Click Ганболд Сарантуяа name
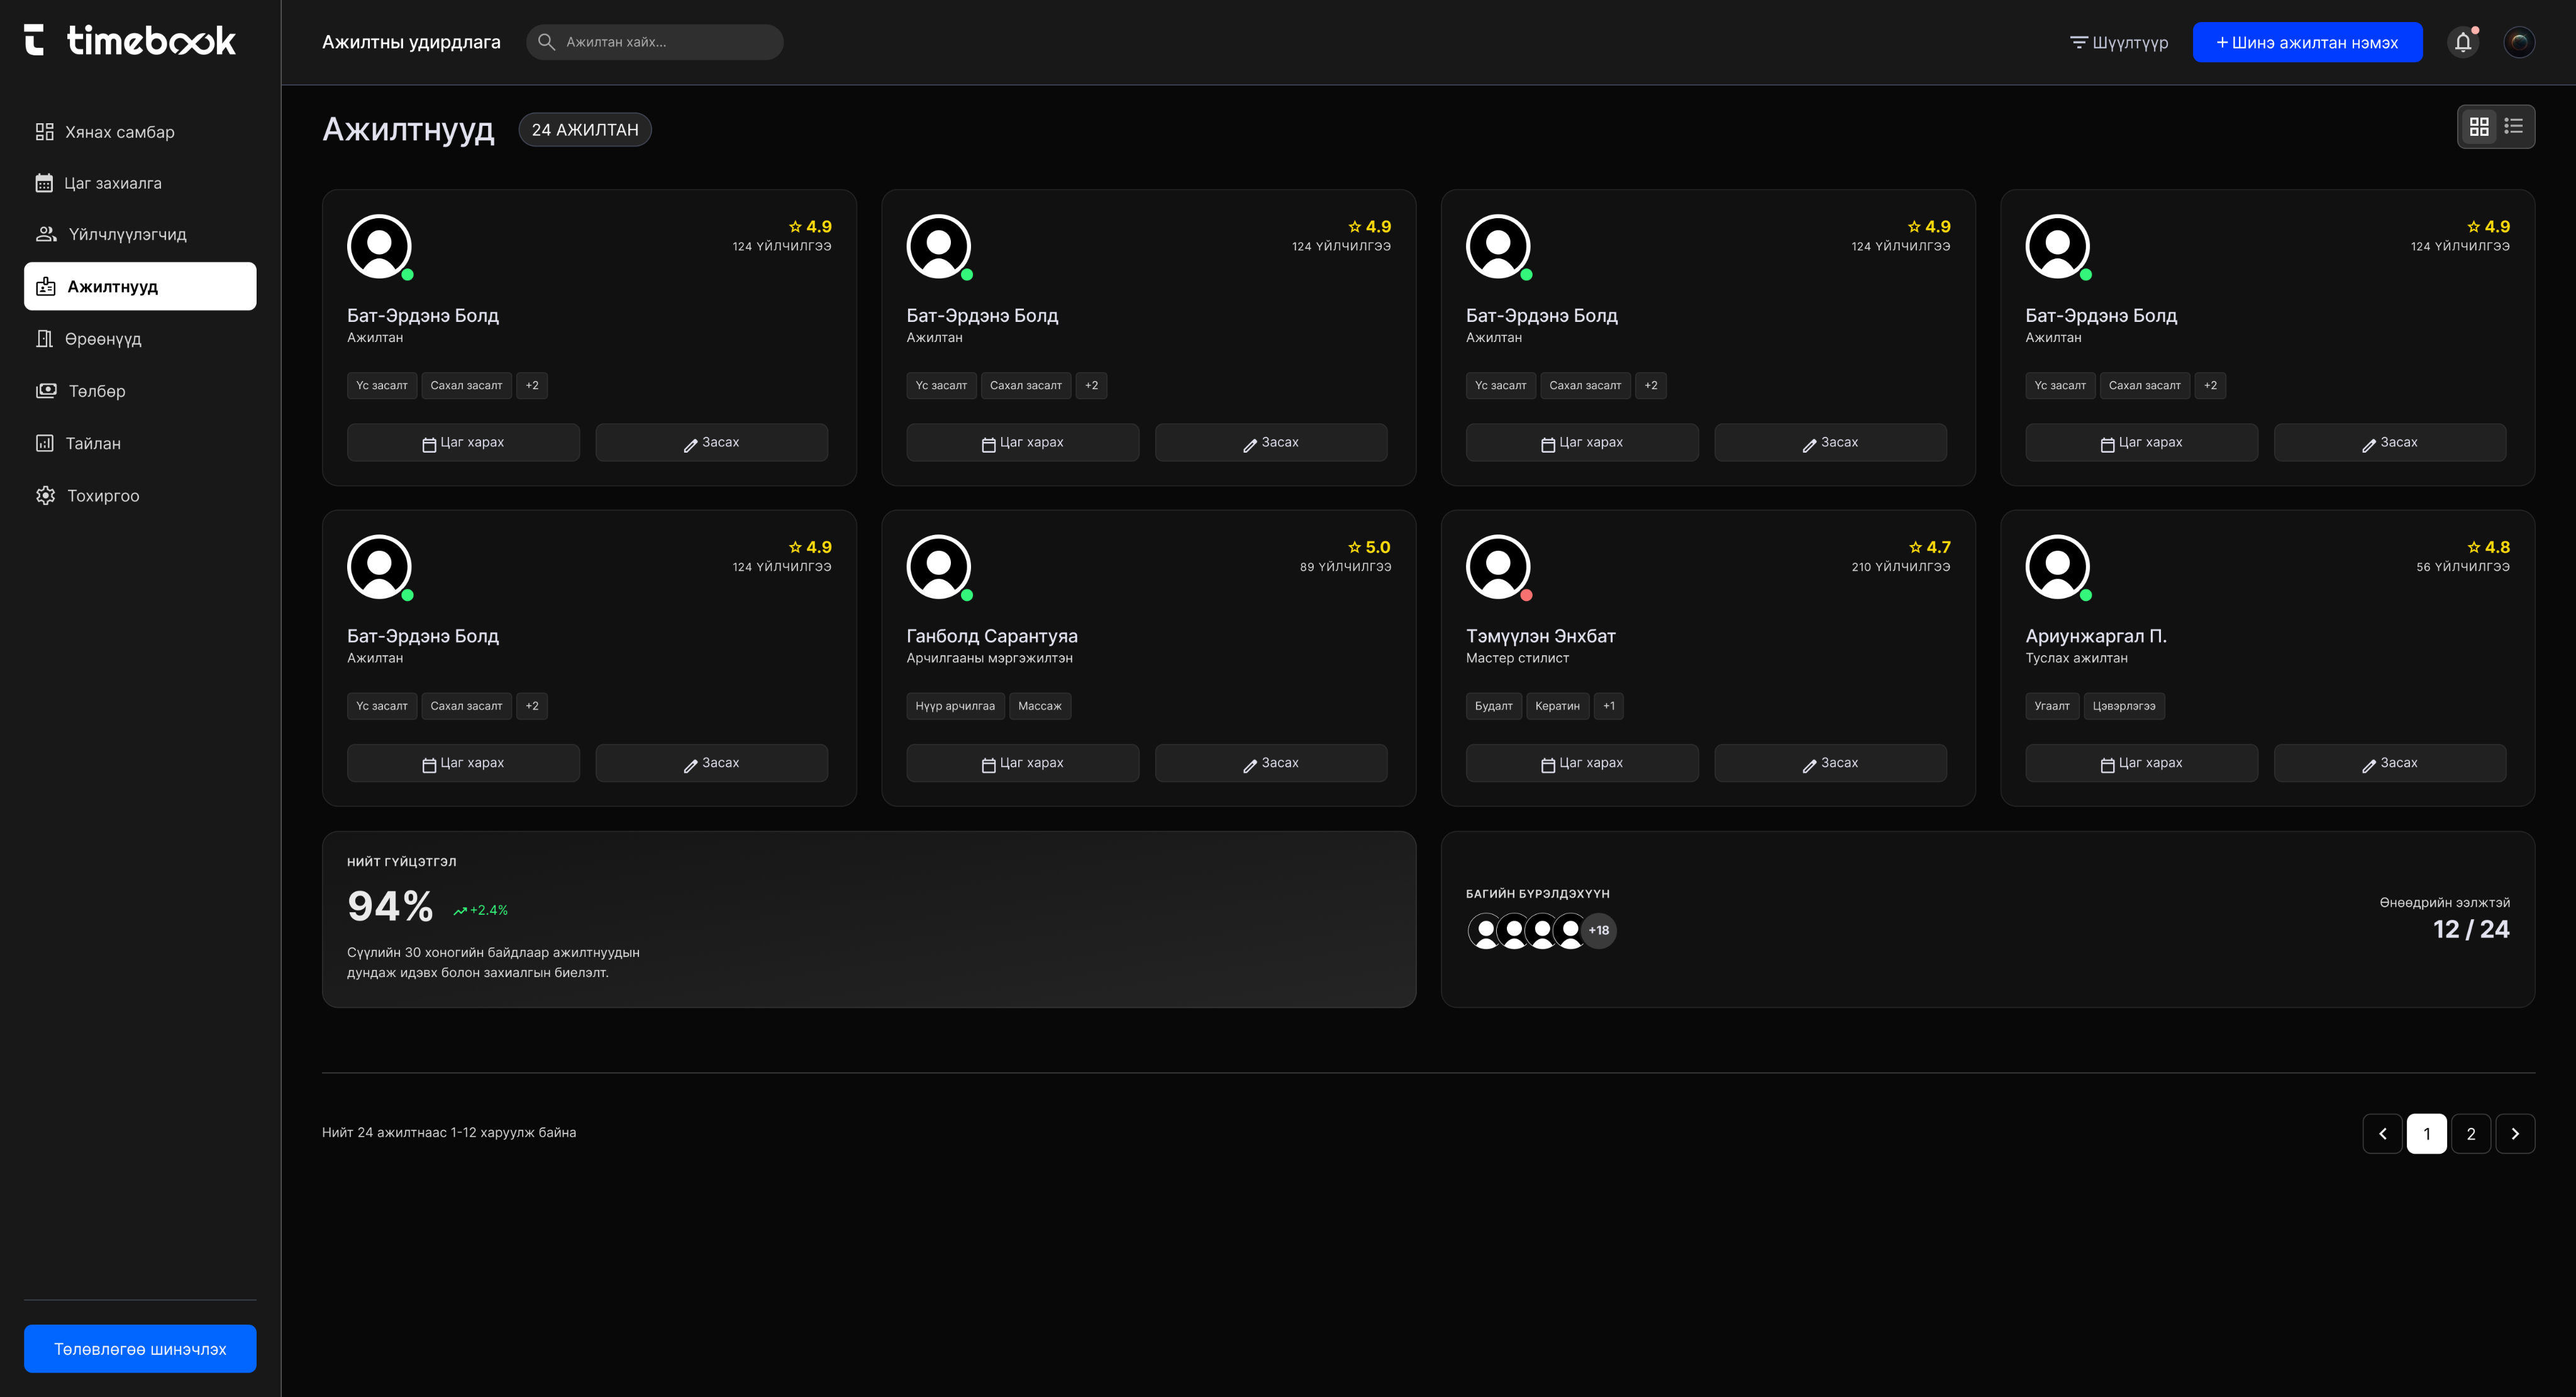 pyautogui.click(x=992, y=636)
